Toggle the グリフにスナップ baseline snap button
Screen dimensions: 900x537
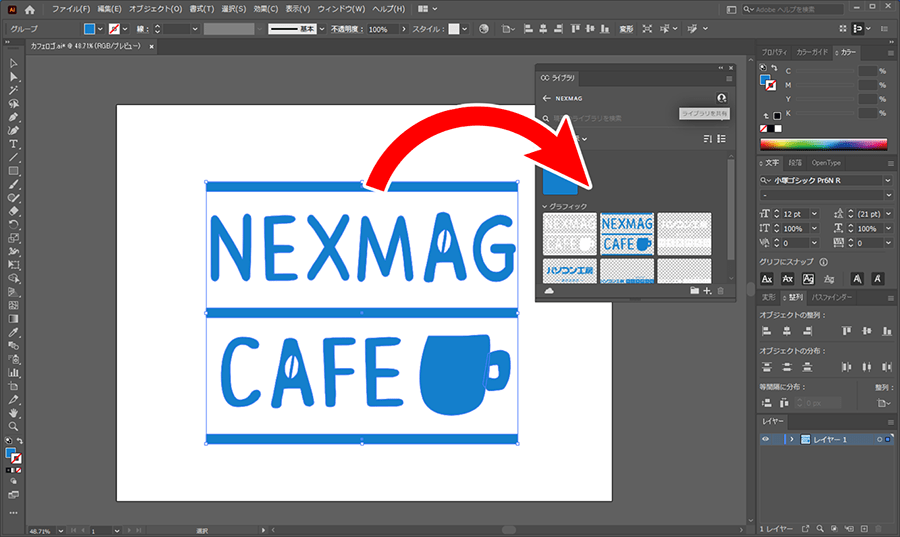tap(768, 278)
